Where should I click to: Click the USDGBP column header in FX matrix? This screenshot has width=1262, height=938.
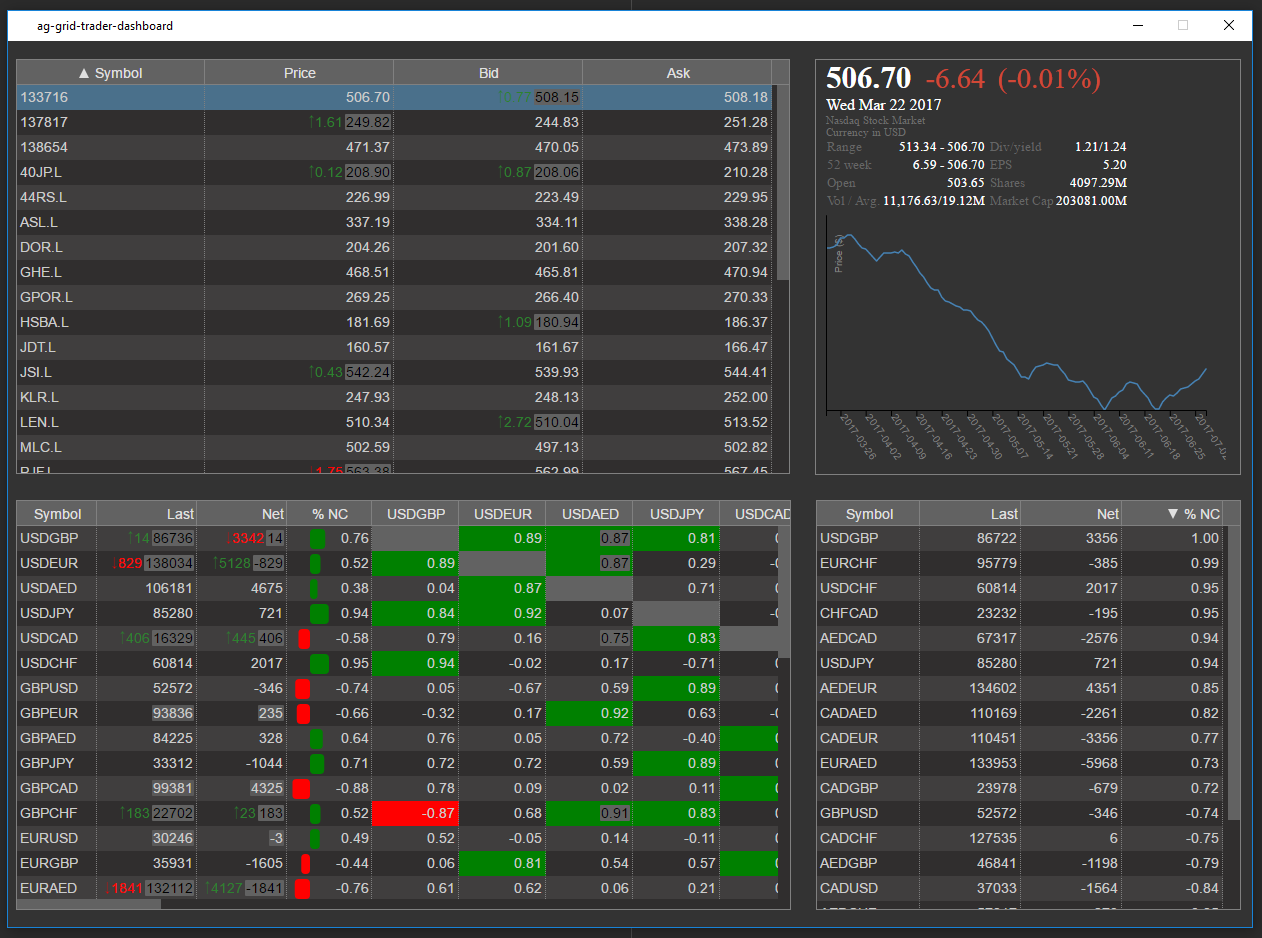(x=415, y=514)
